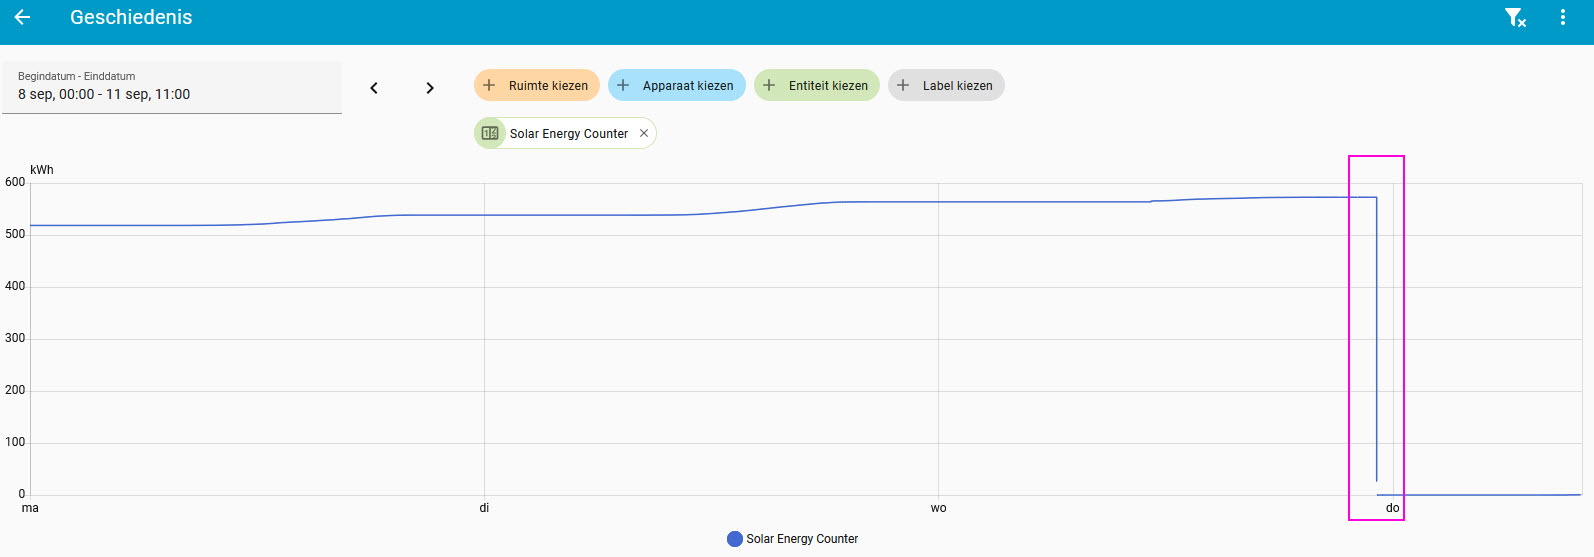This screenshot has height=557, width=1594.
Task: Click the Solar Energy Counter entity icon
Action: [x=490, y=133]
